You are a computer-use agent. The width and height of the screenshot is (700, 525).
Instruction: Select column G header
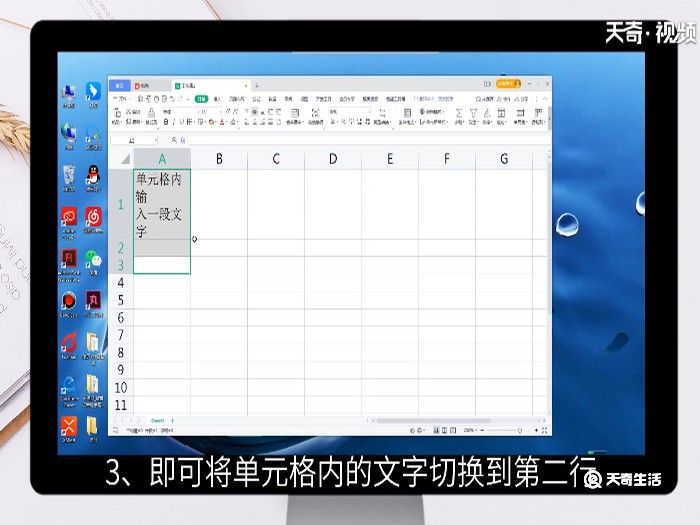tap(504, 158)
